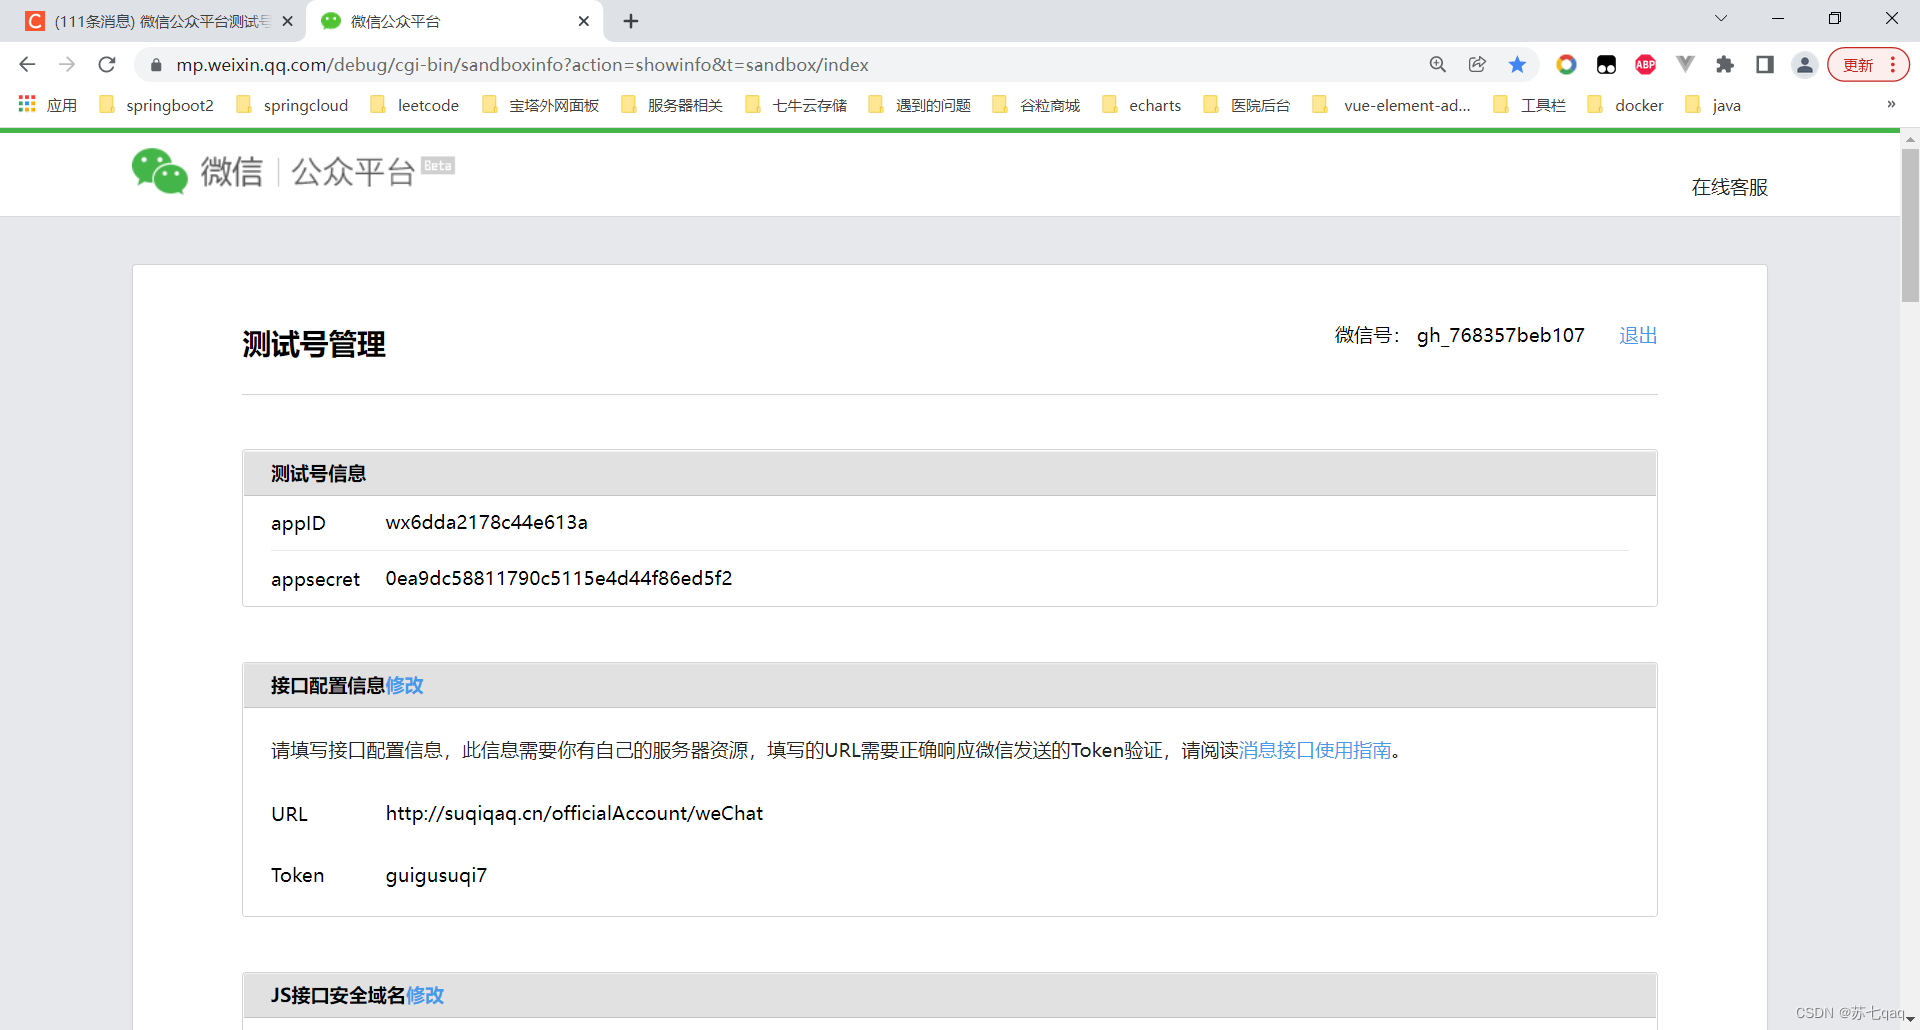Image resolution: width=1920 pixels, height=1030 pixels.
Task: Reload the current page
Action: tap(107, 64)
